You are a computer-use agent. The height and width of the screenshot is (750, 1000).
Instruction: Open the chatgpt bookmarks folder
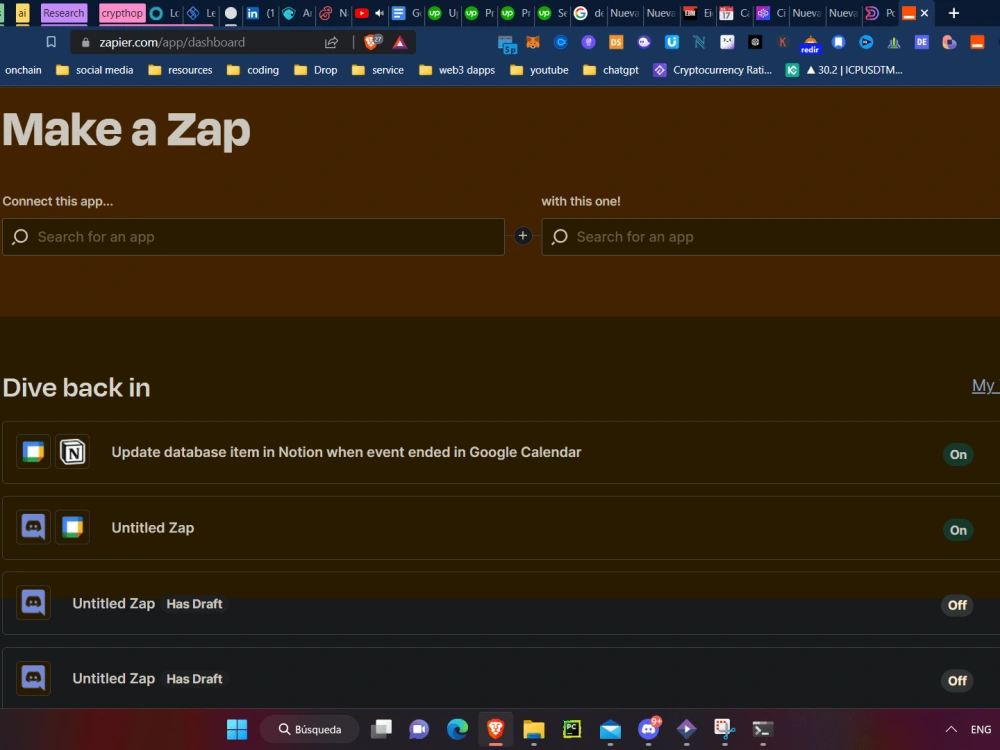click(x=611, y=70)
